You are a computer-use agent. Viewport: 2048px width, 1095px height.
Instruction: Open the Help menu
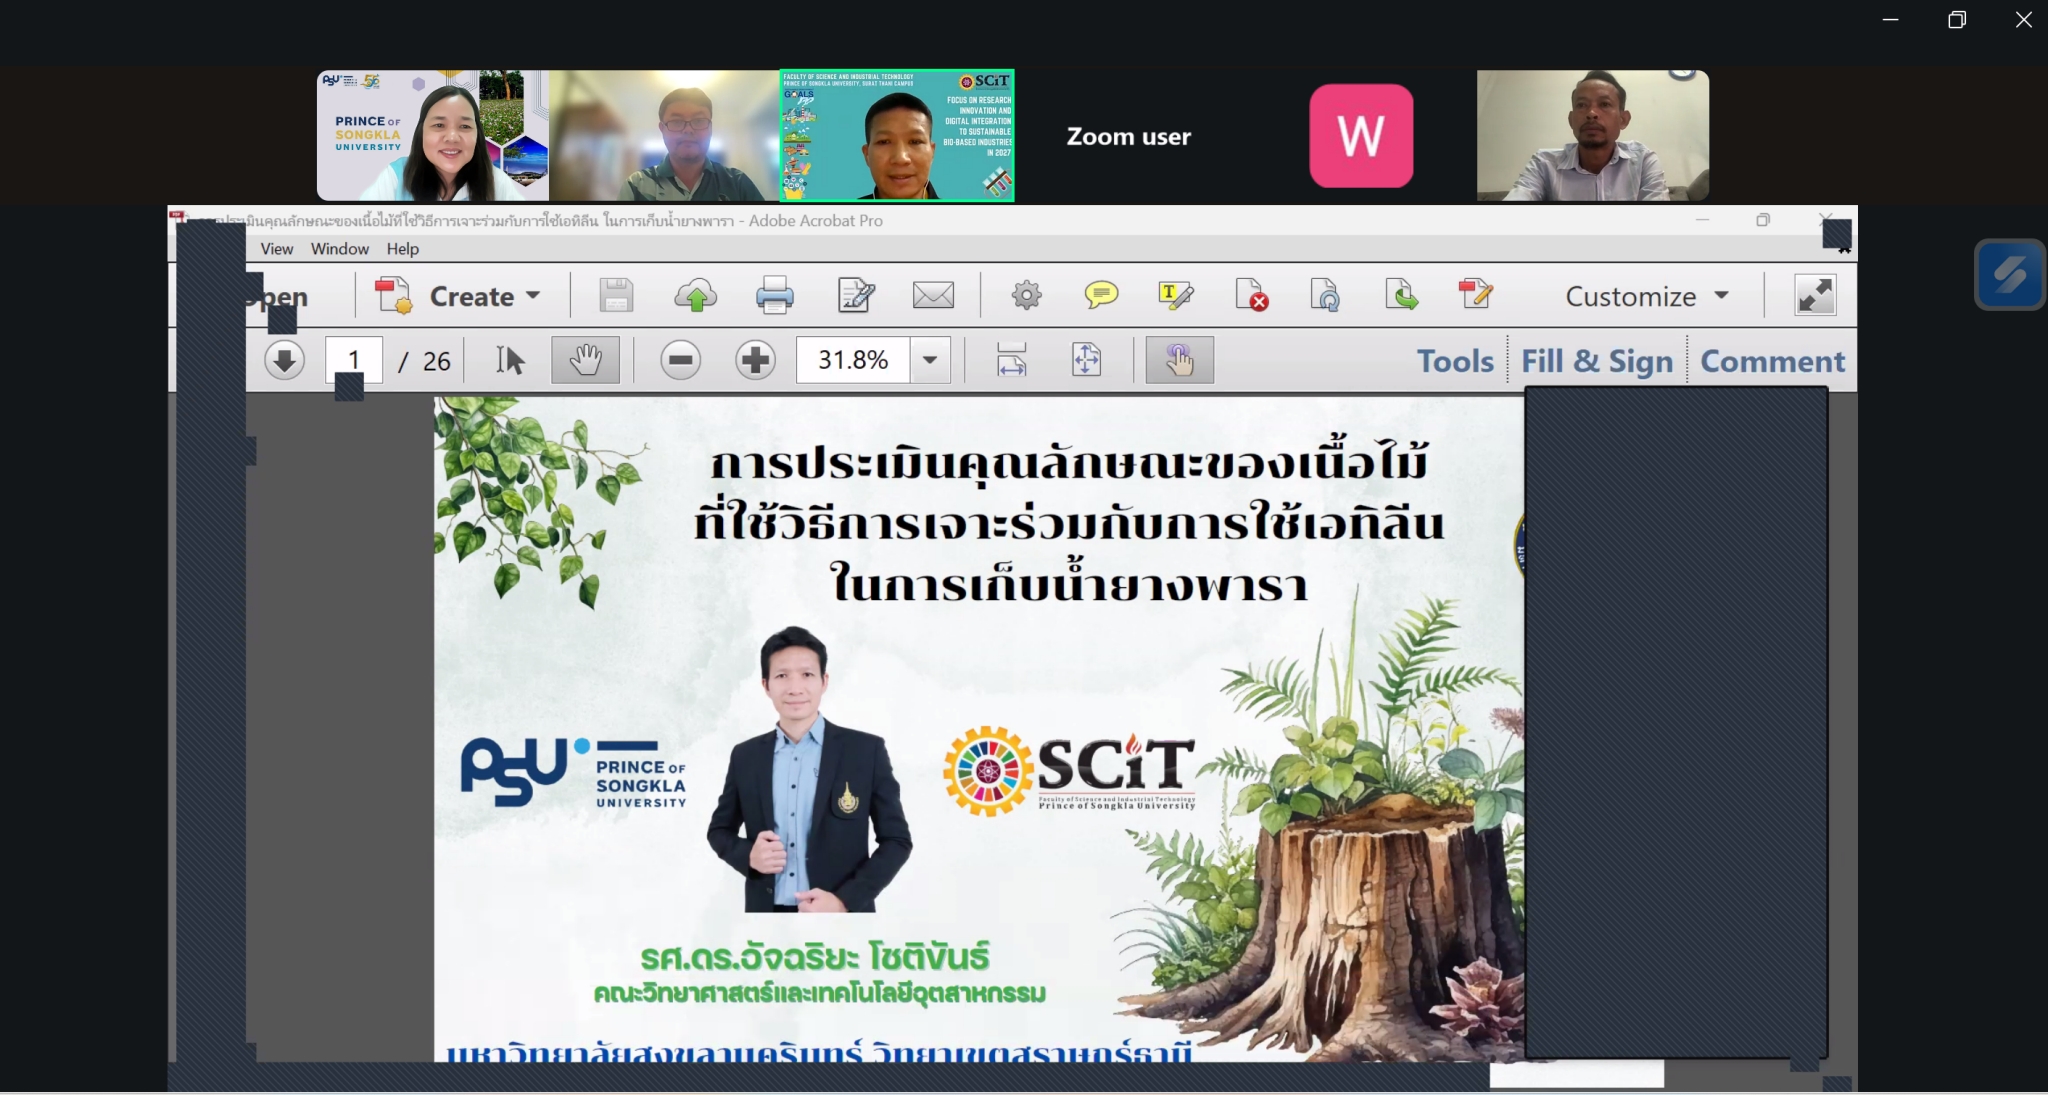pos(402,249)
